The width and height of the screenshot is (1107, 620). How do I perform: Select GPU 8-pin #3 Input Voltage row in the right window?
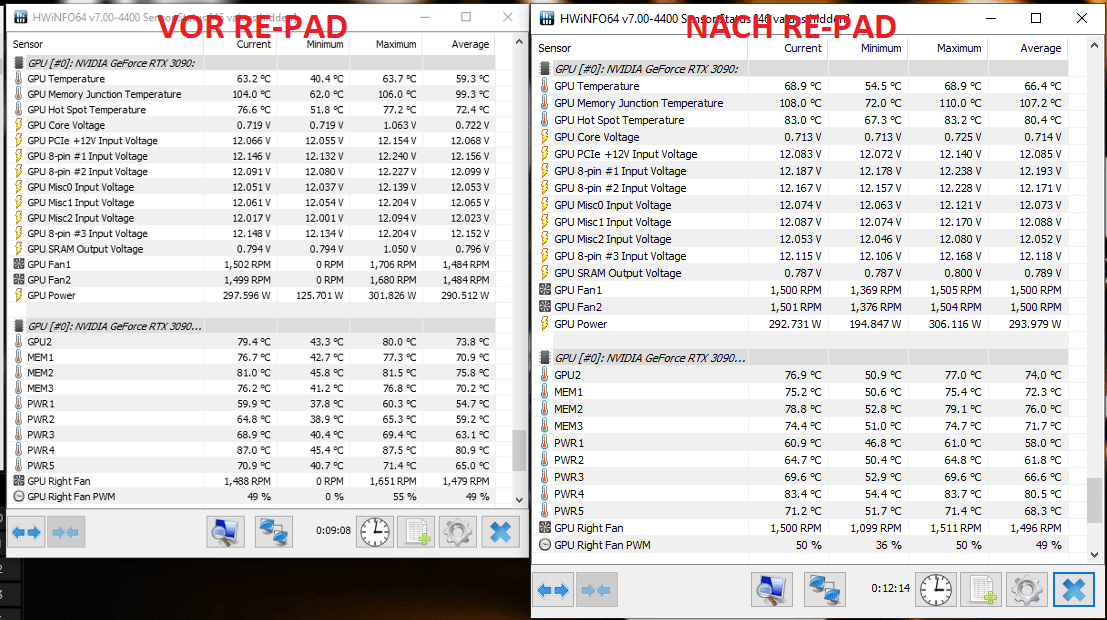click(801, 256)
